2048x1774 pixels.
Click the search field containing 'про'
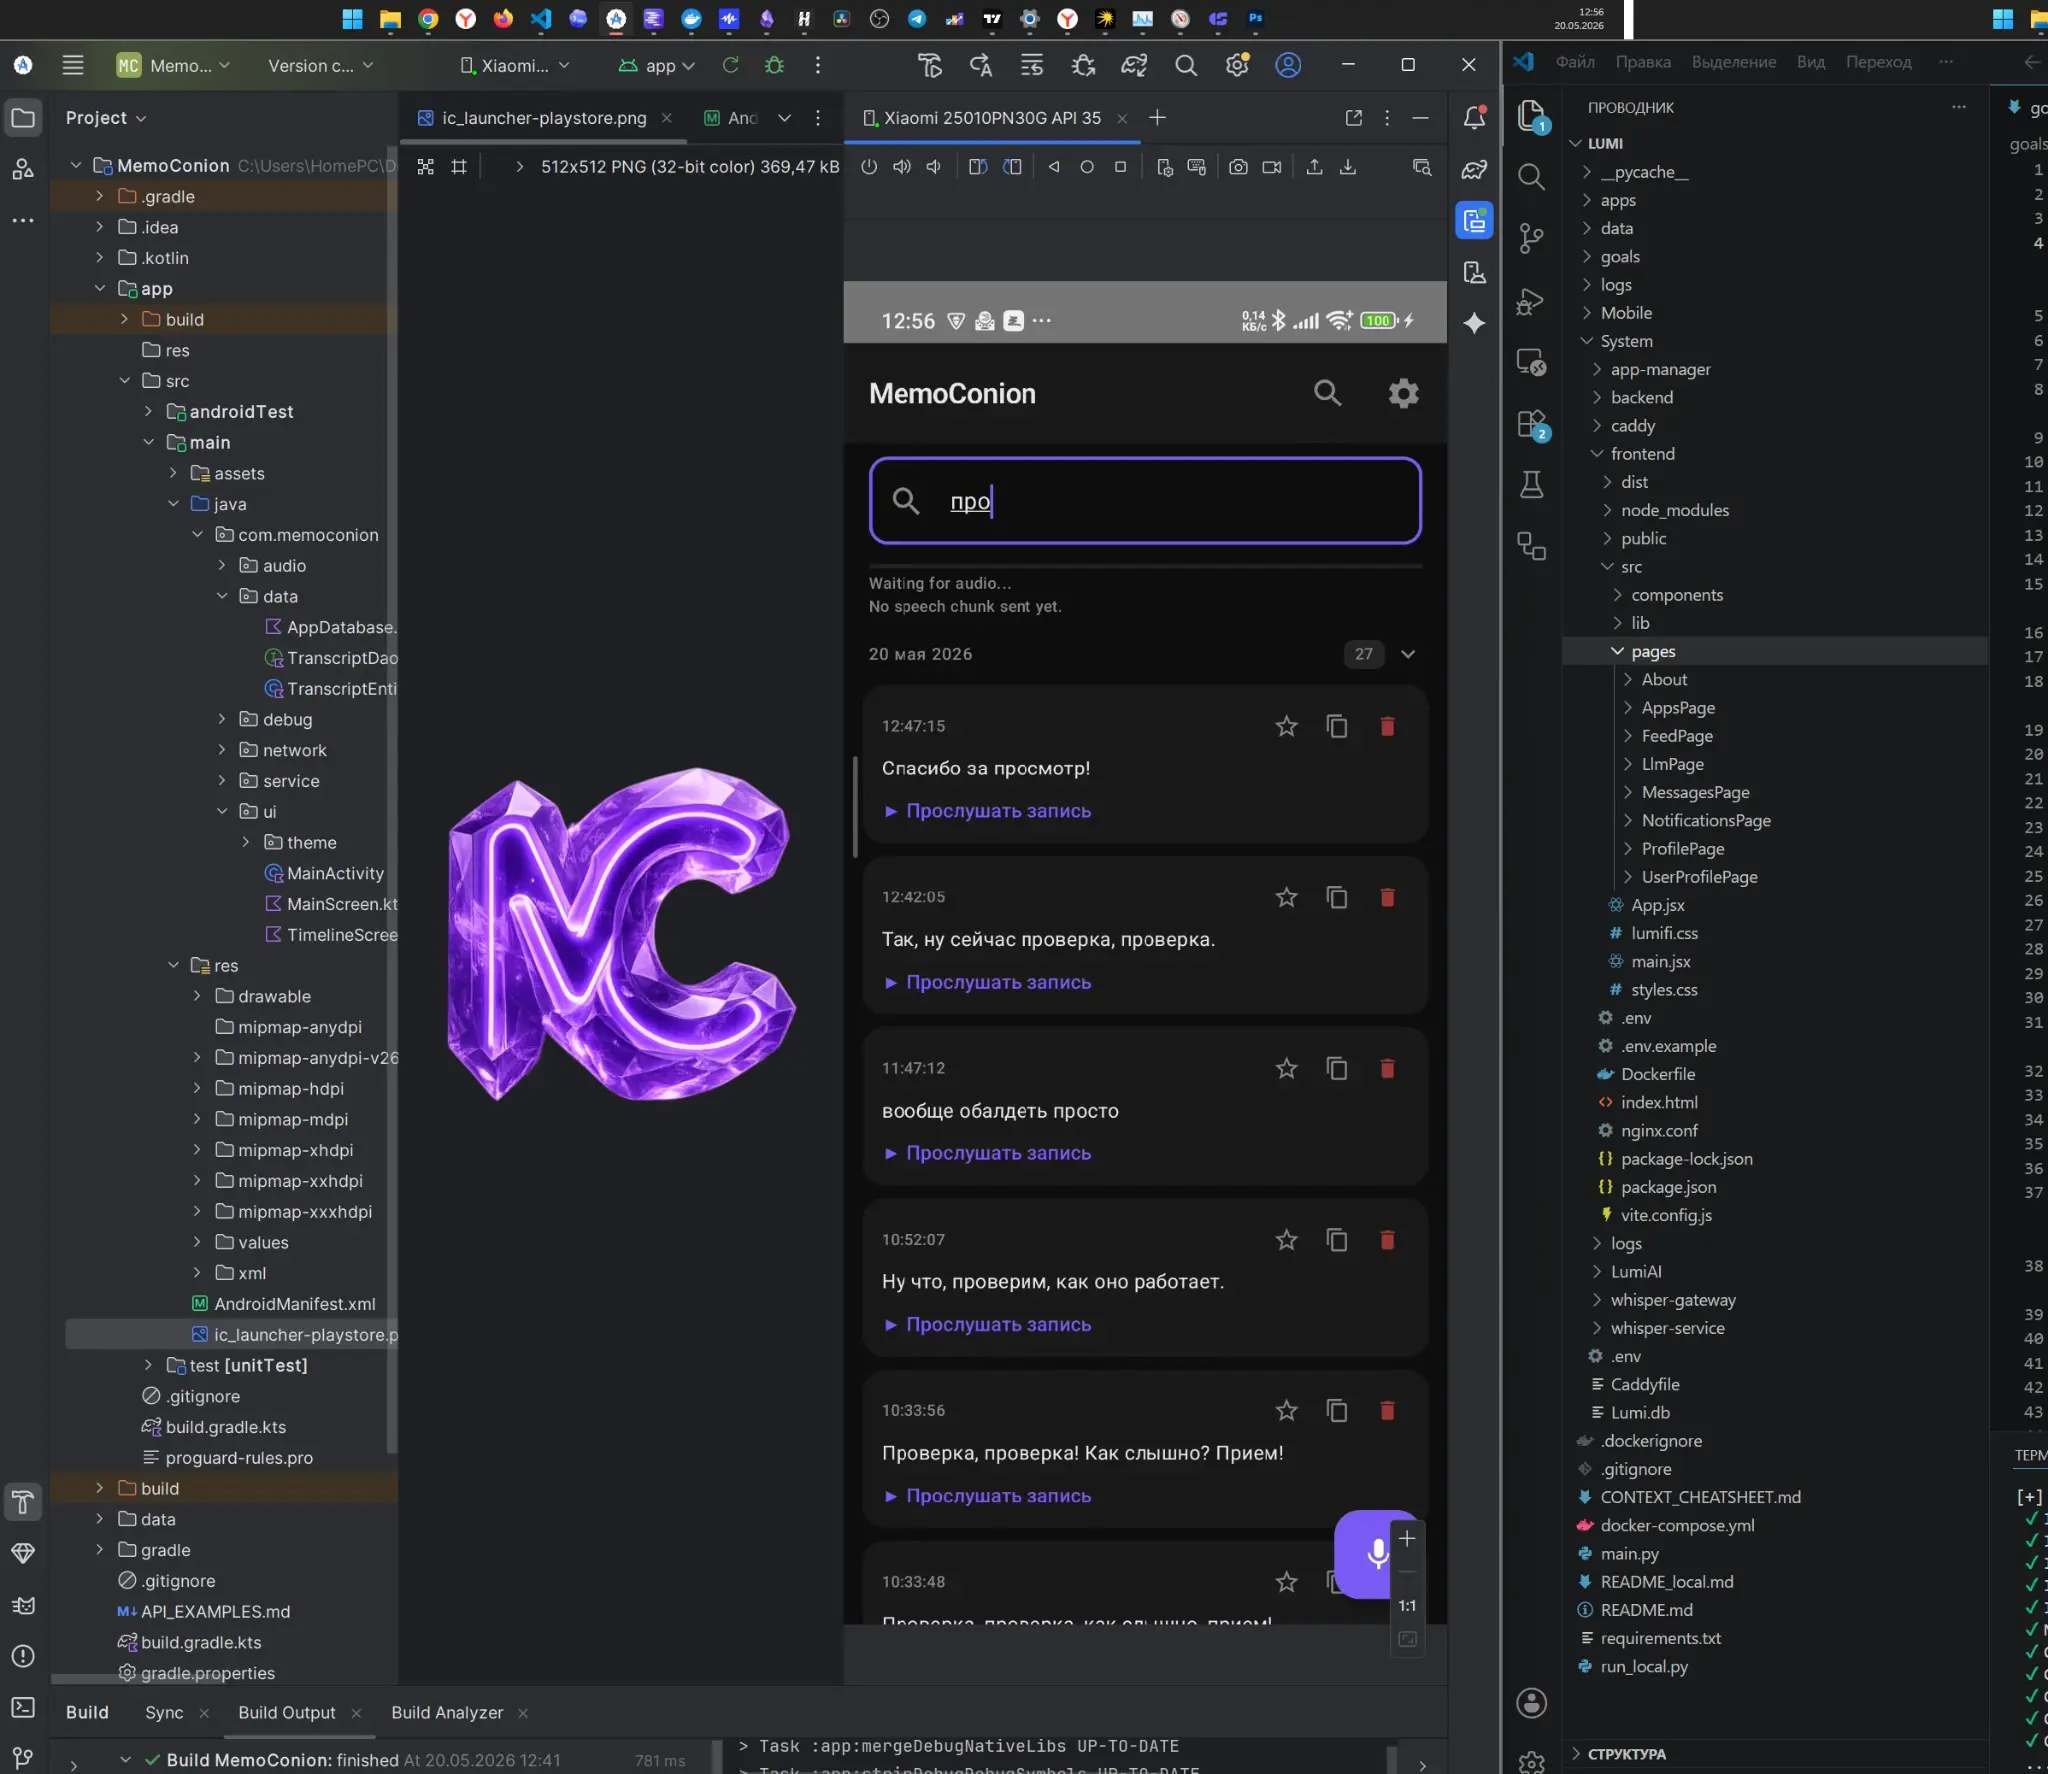1145,501
